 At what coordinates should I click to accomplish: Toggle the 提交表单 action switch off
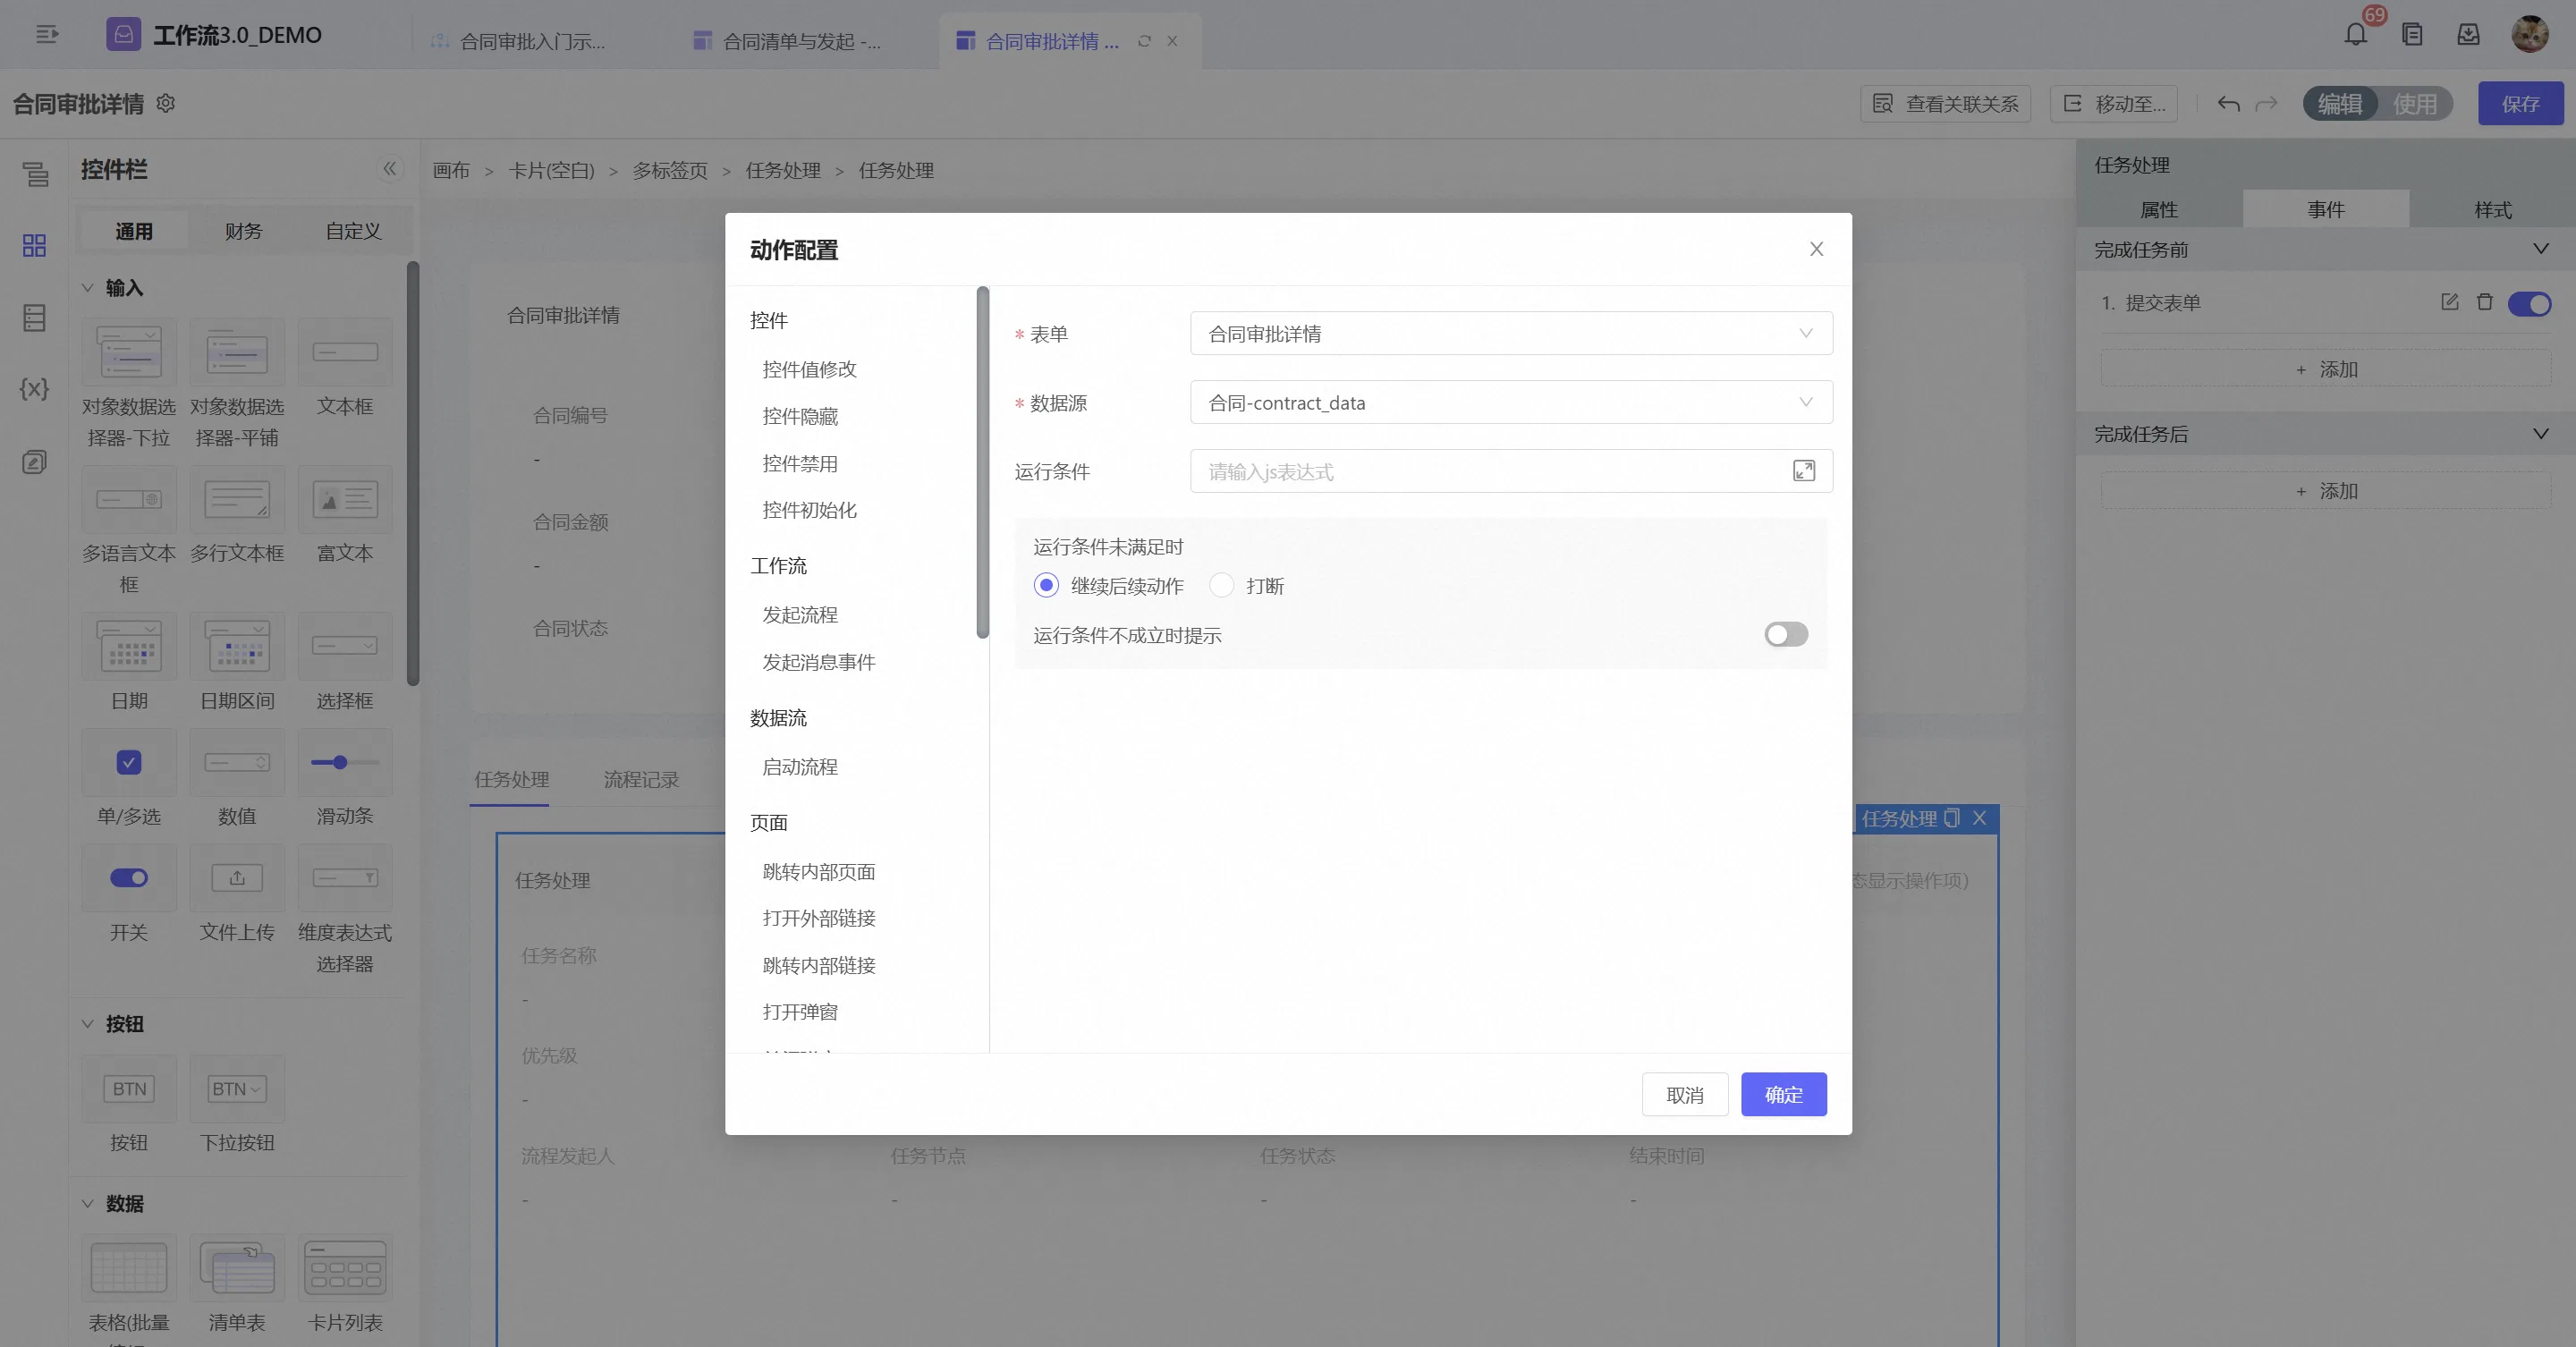point(2529,303)
